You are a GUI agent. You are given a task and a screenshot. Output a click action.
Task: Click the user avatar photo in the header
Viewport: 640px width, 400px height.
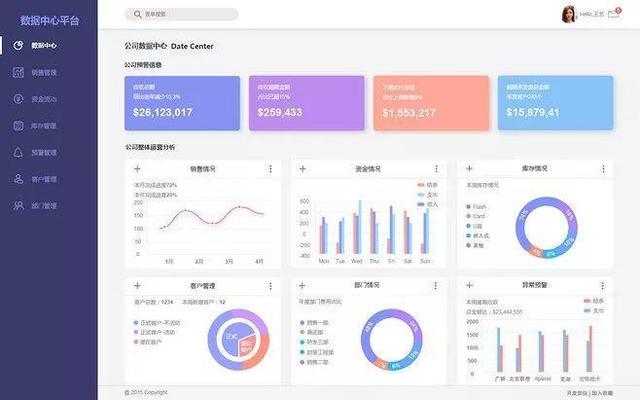coord(568,14)
